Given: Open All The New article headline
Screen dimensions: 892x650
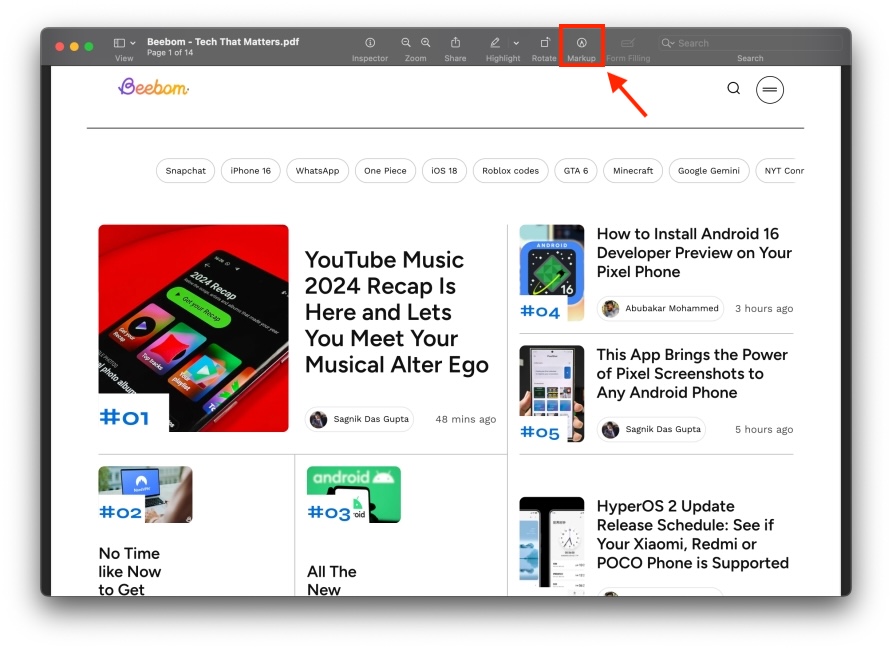Looking at the screenshot, I should 332,579.
